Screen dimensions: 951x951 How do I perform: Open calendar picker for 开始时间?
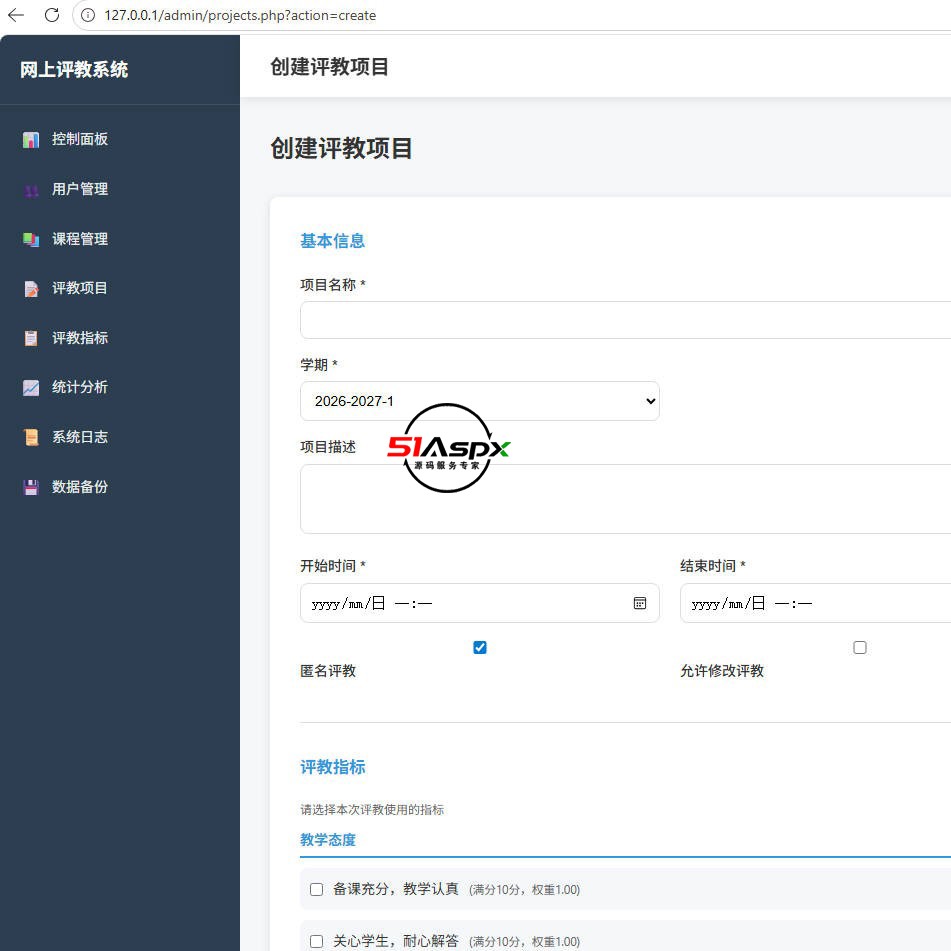click(640, 603)
